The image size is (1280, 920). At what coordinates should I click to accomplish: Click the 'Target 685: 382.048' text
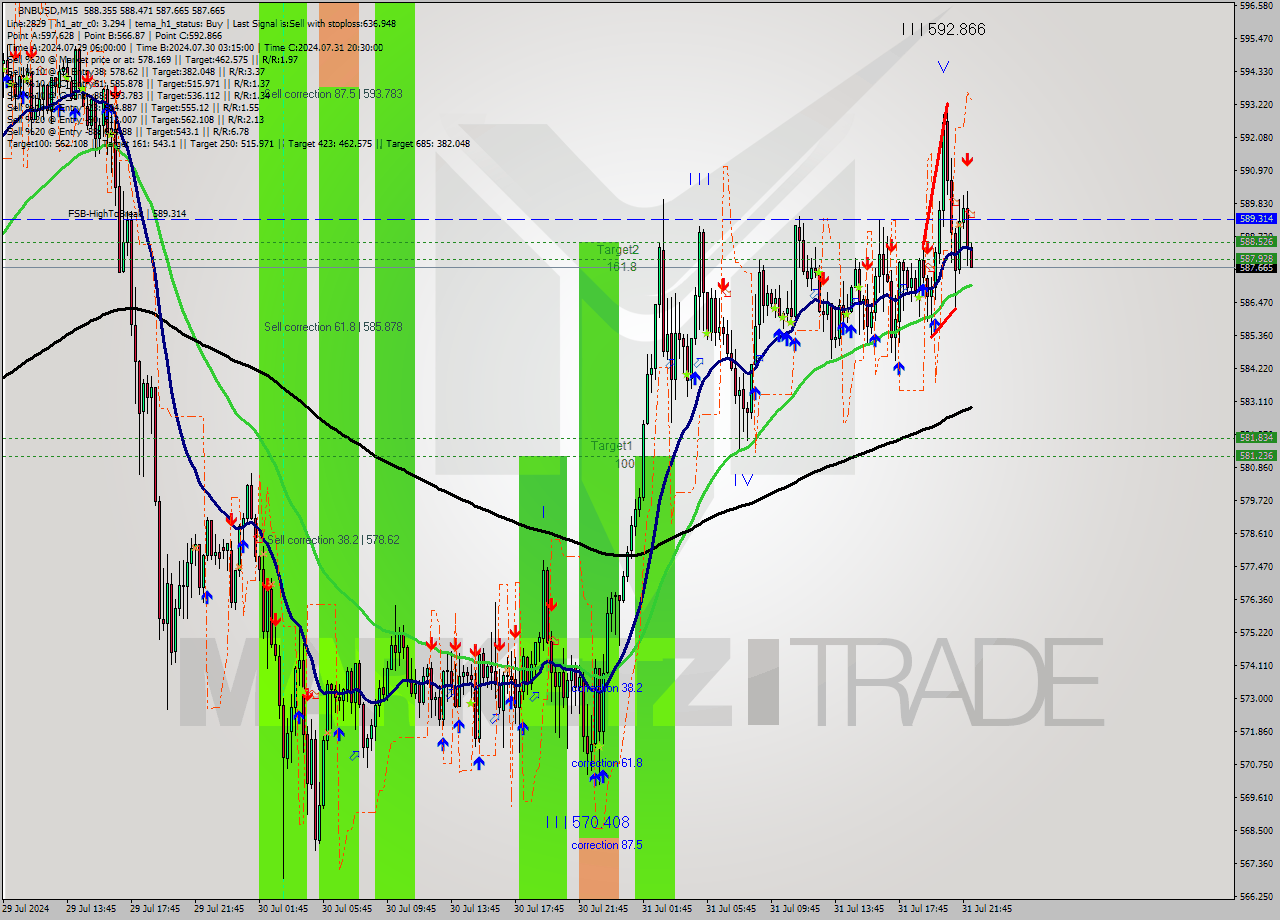click(428, 143)
